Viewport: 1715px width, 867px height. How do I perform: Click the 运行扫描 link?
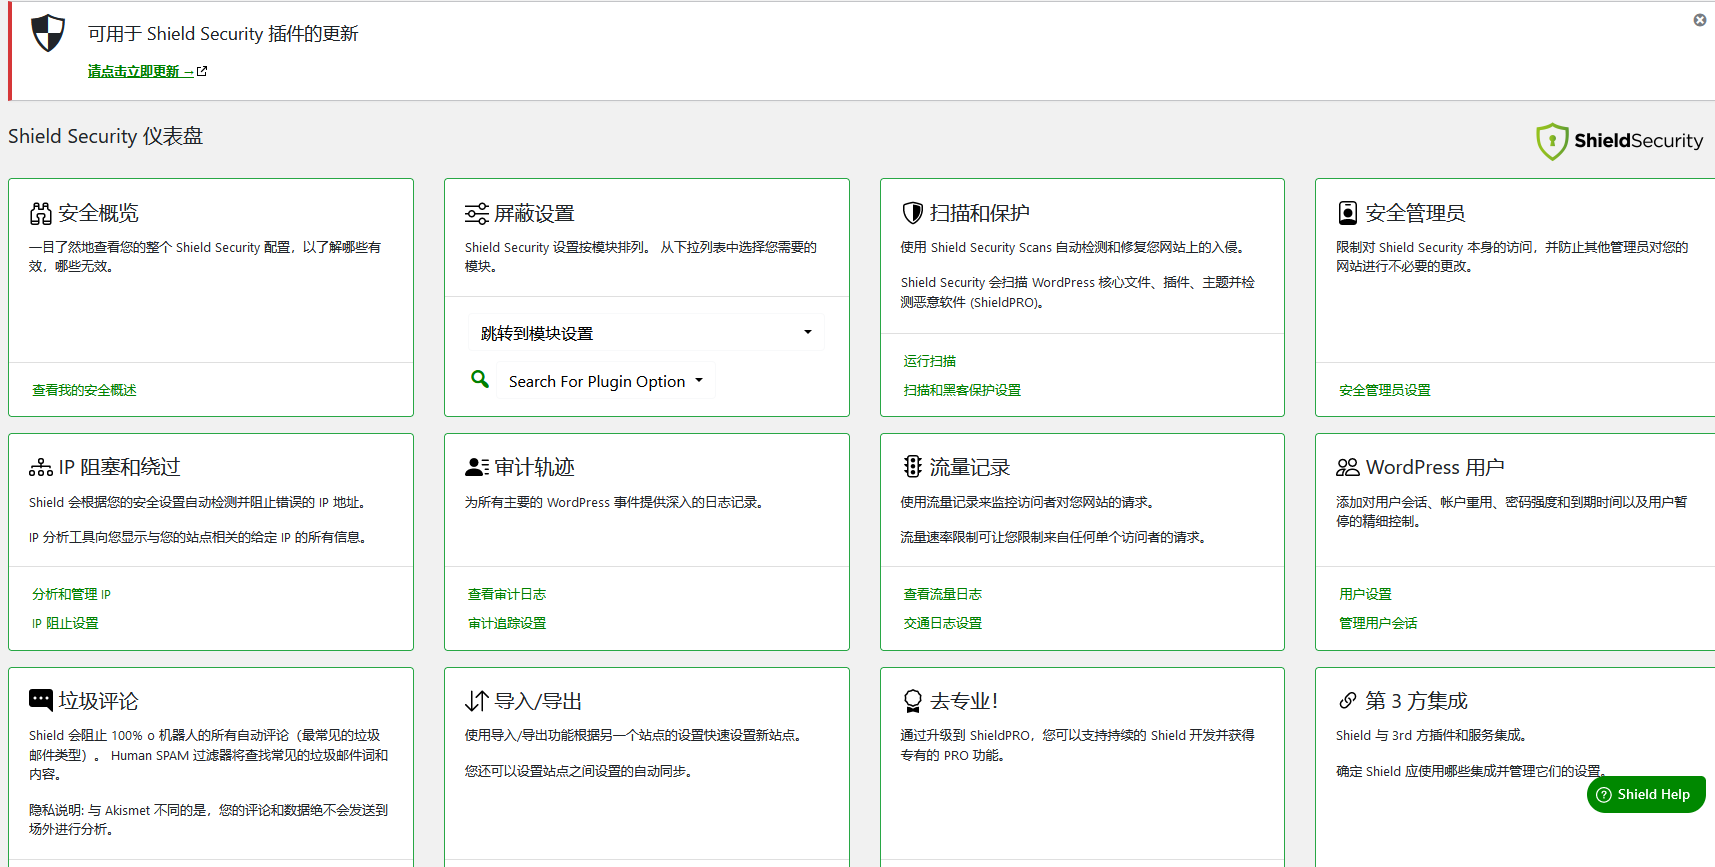pos(930,361)
